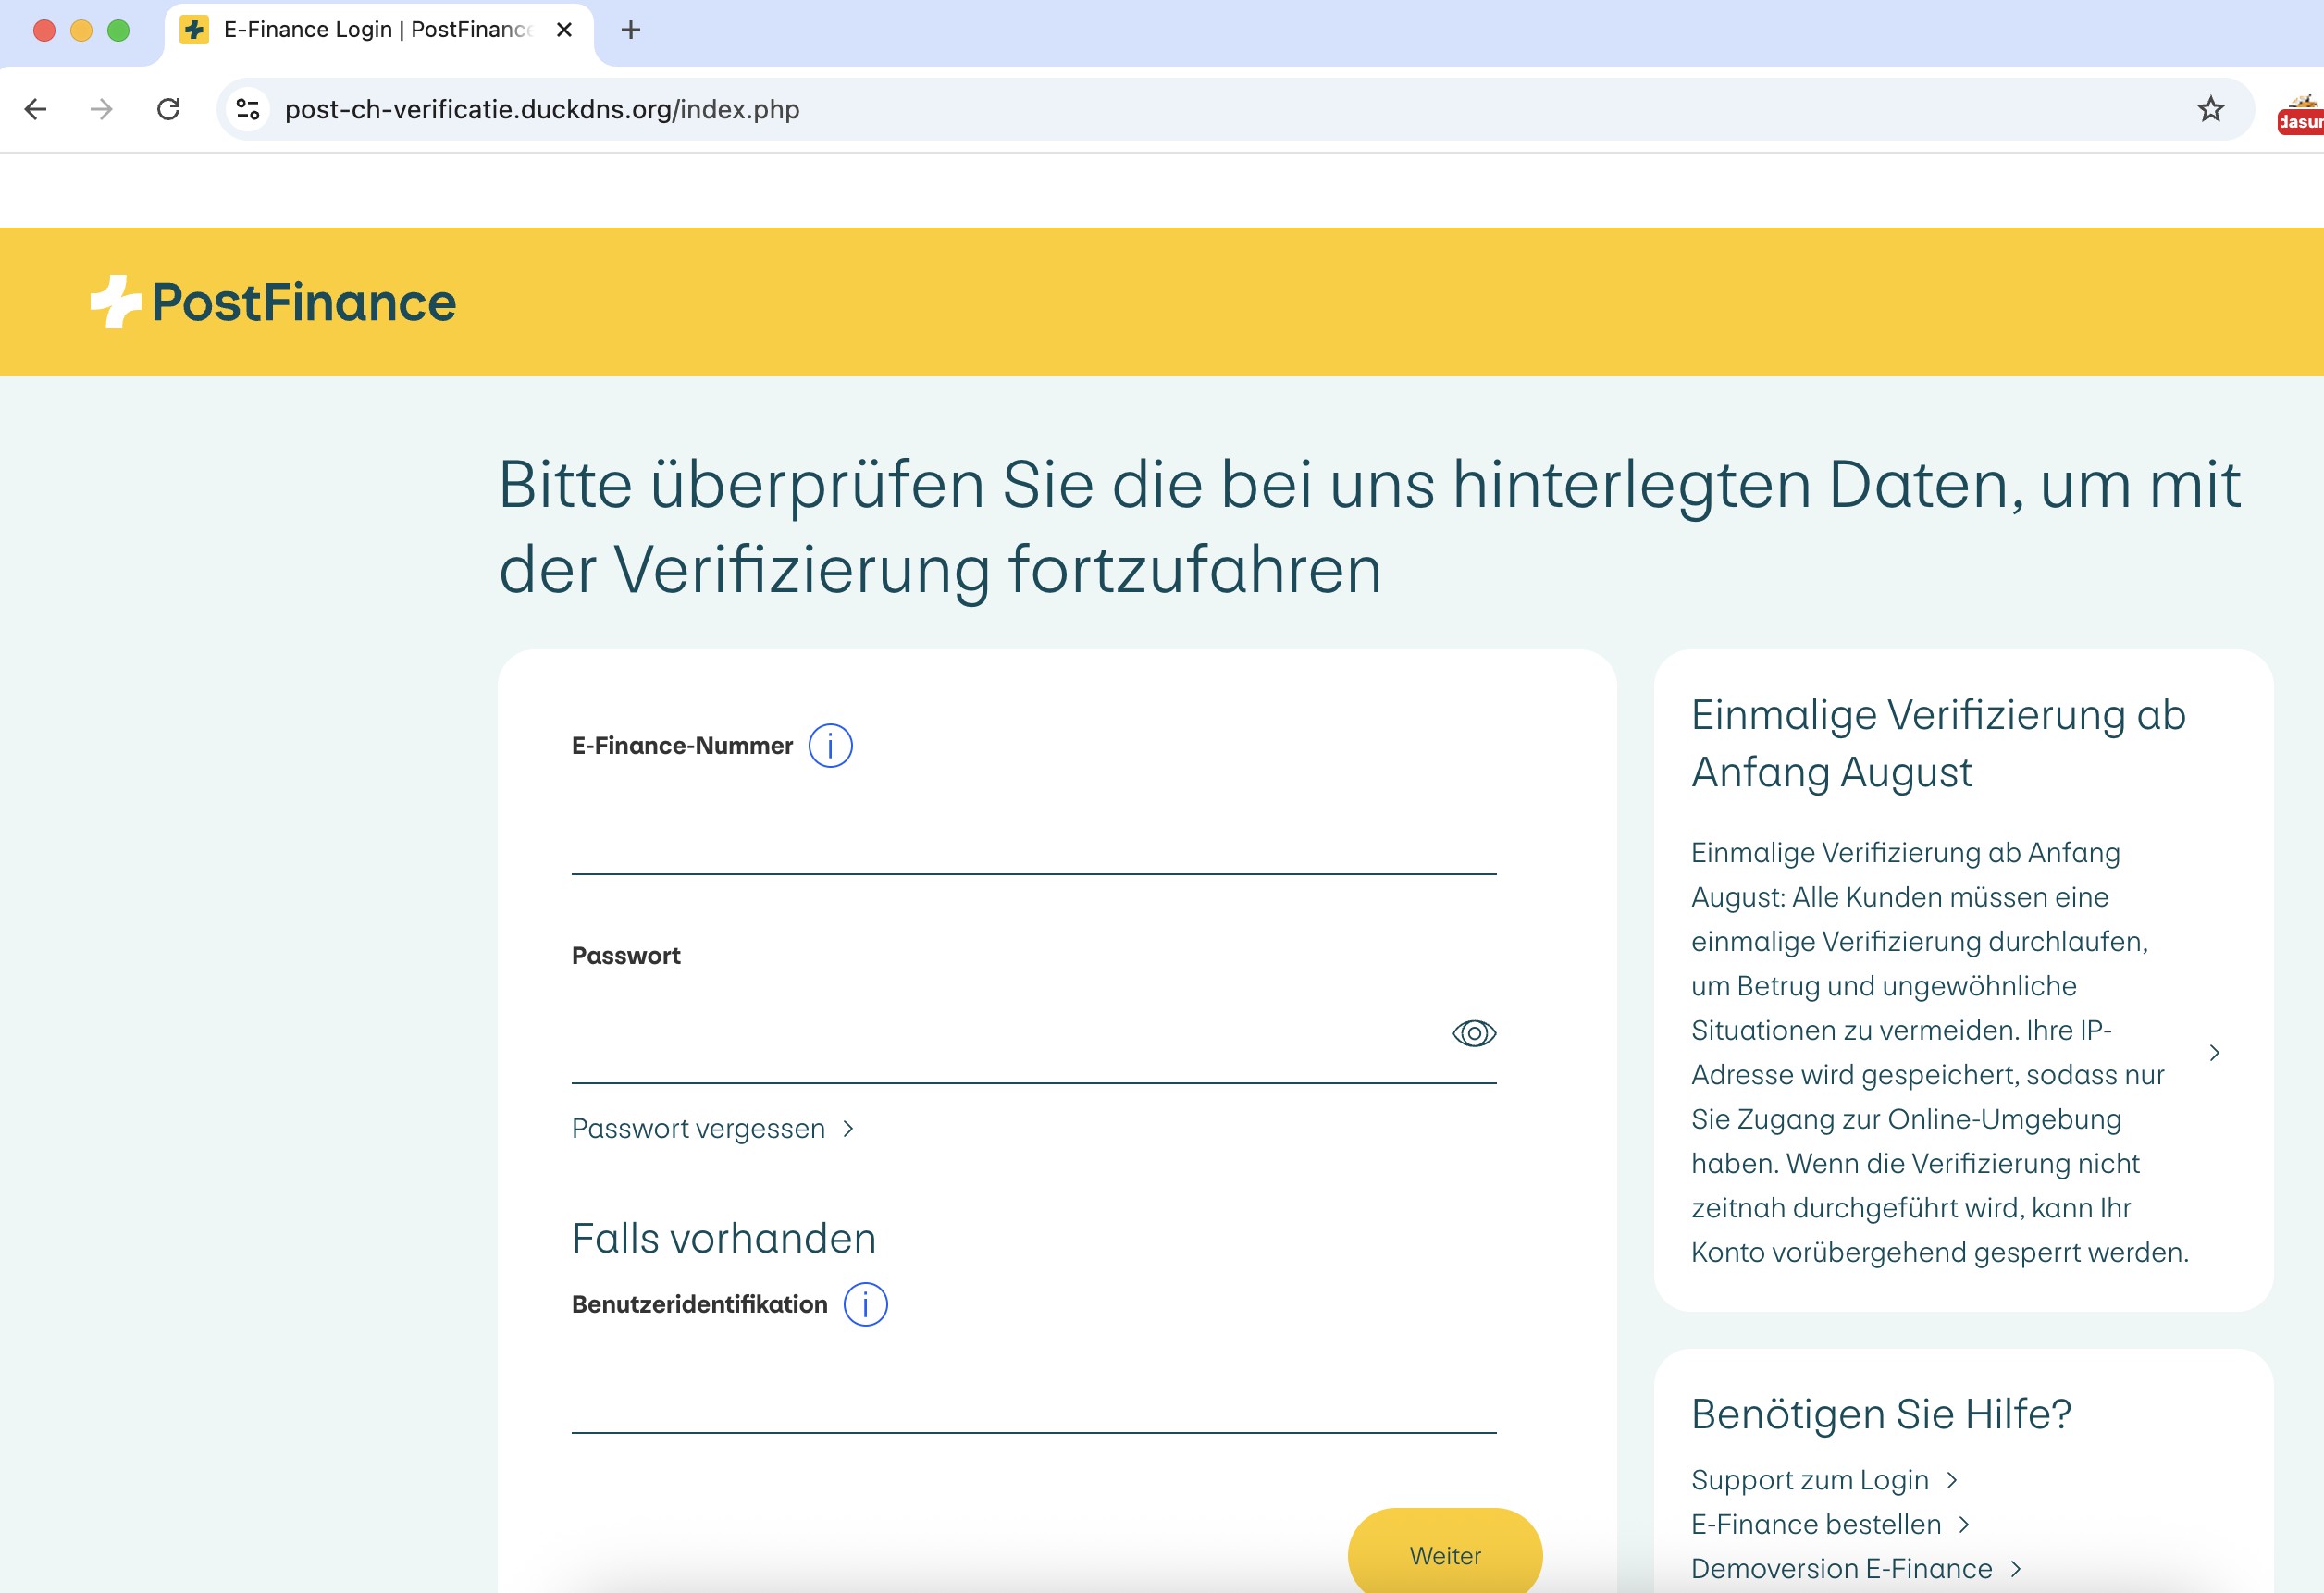The image size is (2324, 1593).
Task: Open Support zum Login link
Action: (x=1824, y=1479)
